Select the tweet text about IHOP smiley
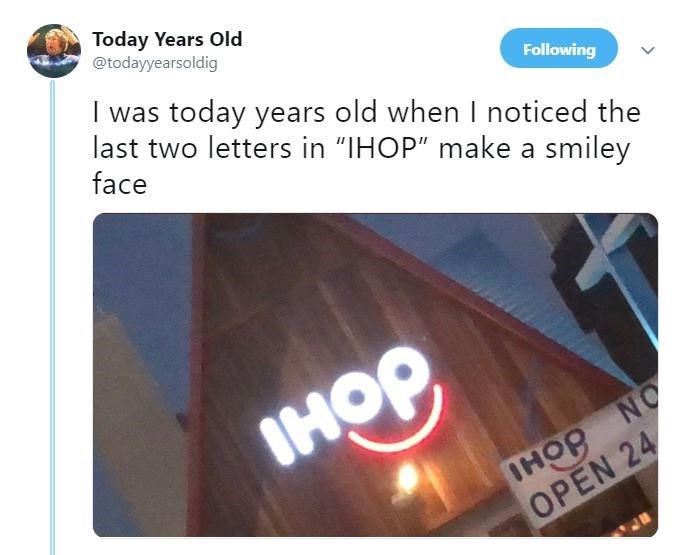Screen dimensions: 686x555 [x=367, y=148]
